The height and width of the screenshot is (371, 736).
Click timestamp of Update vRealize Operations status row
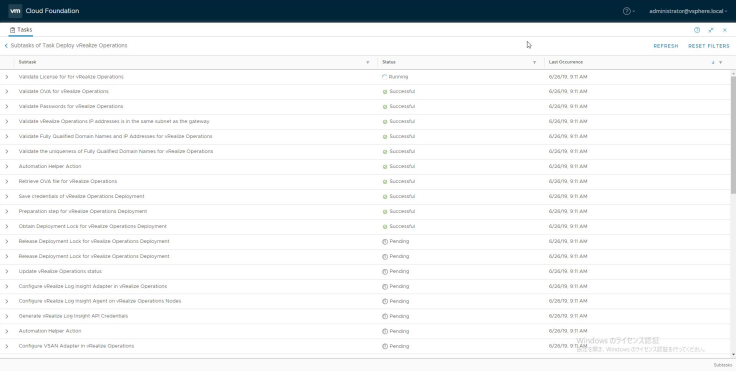tap(568, 271)
